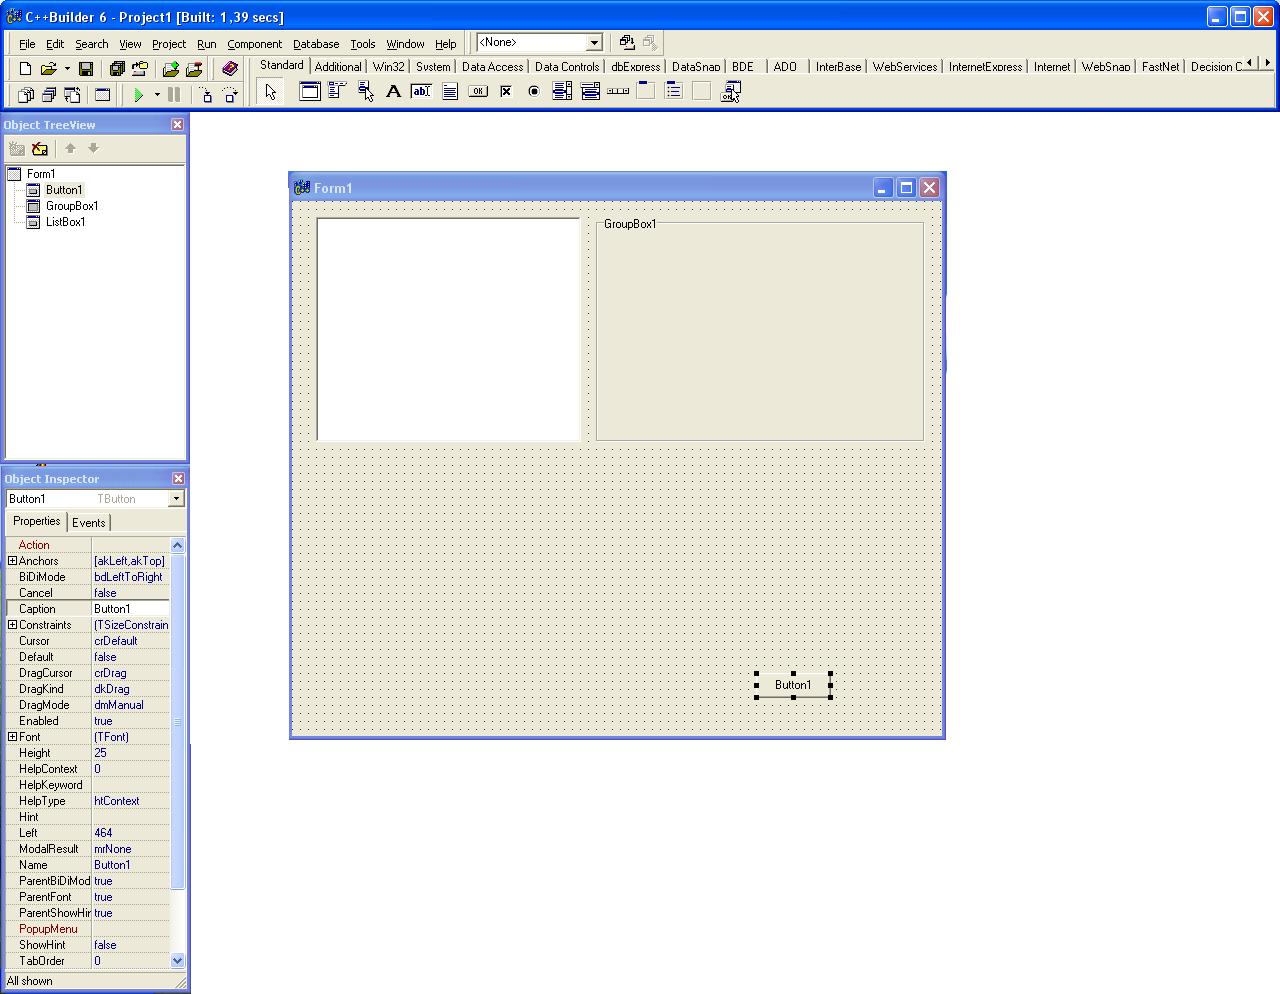The width and height of the screenshot is (1280, 994).
Task: Select ListBox1 in Object TreeView
Action: pyautogui.click(x=65, y=222)
